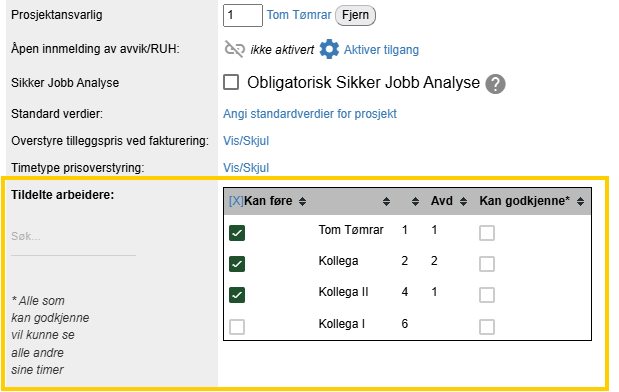Click the [X] toggle-all link in table header
This screenshot has height=392, width=619.
(236, 201)
